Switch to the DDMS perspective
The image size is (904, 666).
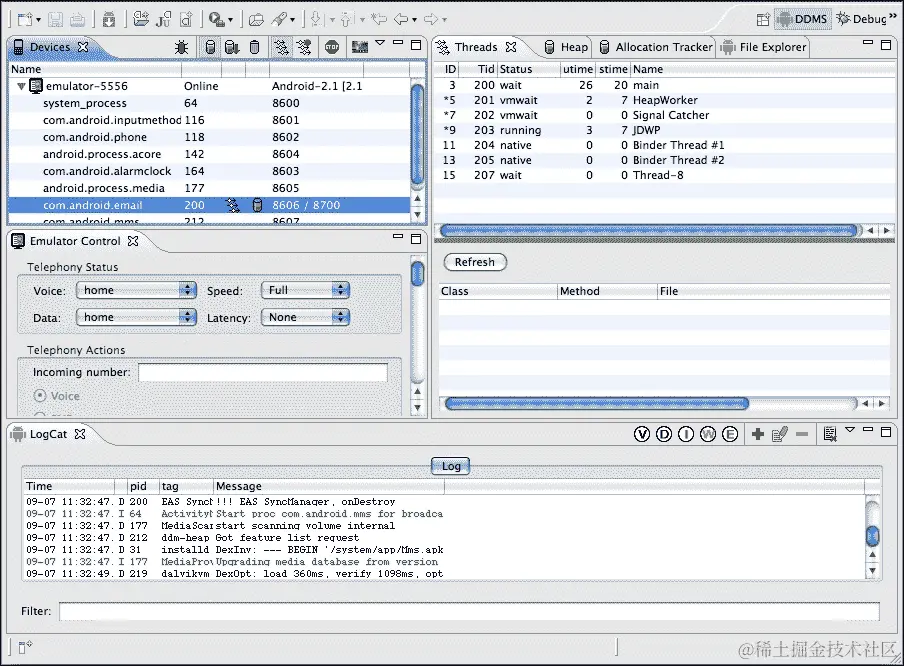coord(802,19)
